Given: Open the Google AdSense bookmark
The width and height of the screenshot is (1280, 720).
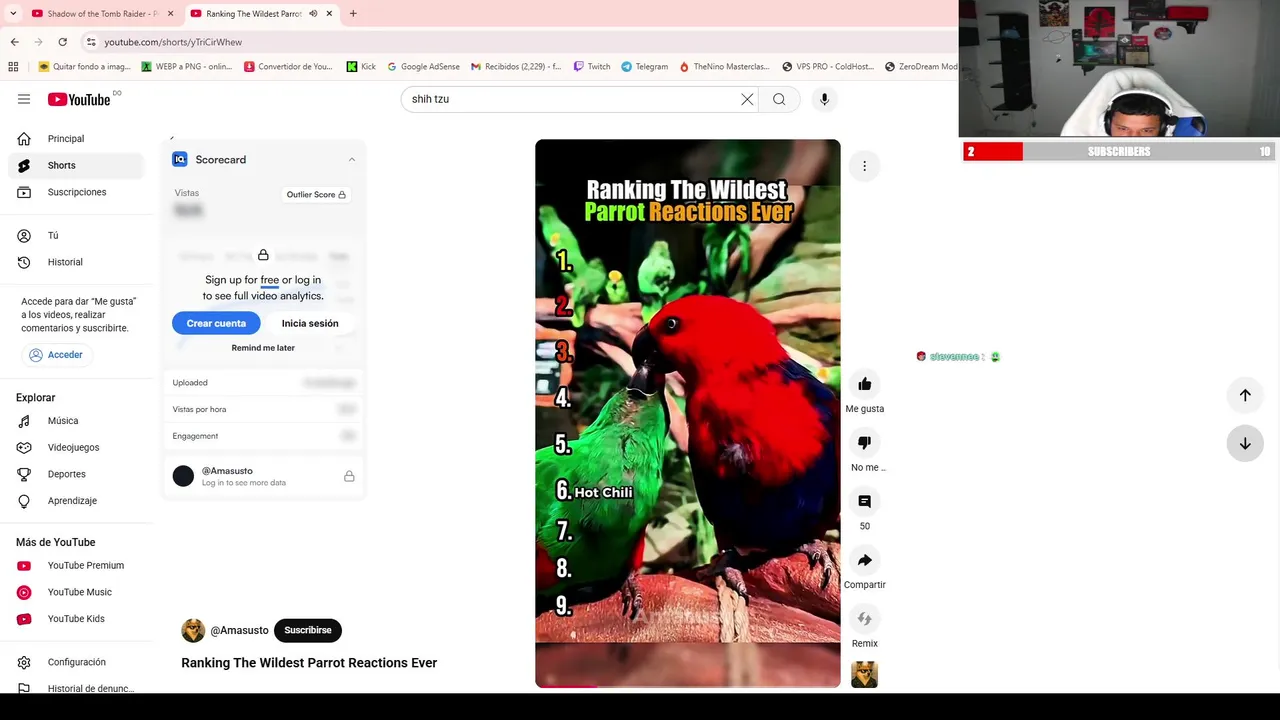Looking at the screenshot, I should pyautogui.click(x=424, y=67).
